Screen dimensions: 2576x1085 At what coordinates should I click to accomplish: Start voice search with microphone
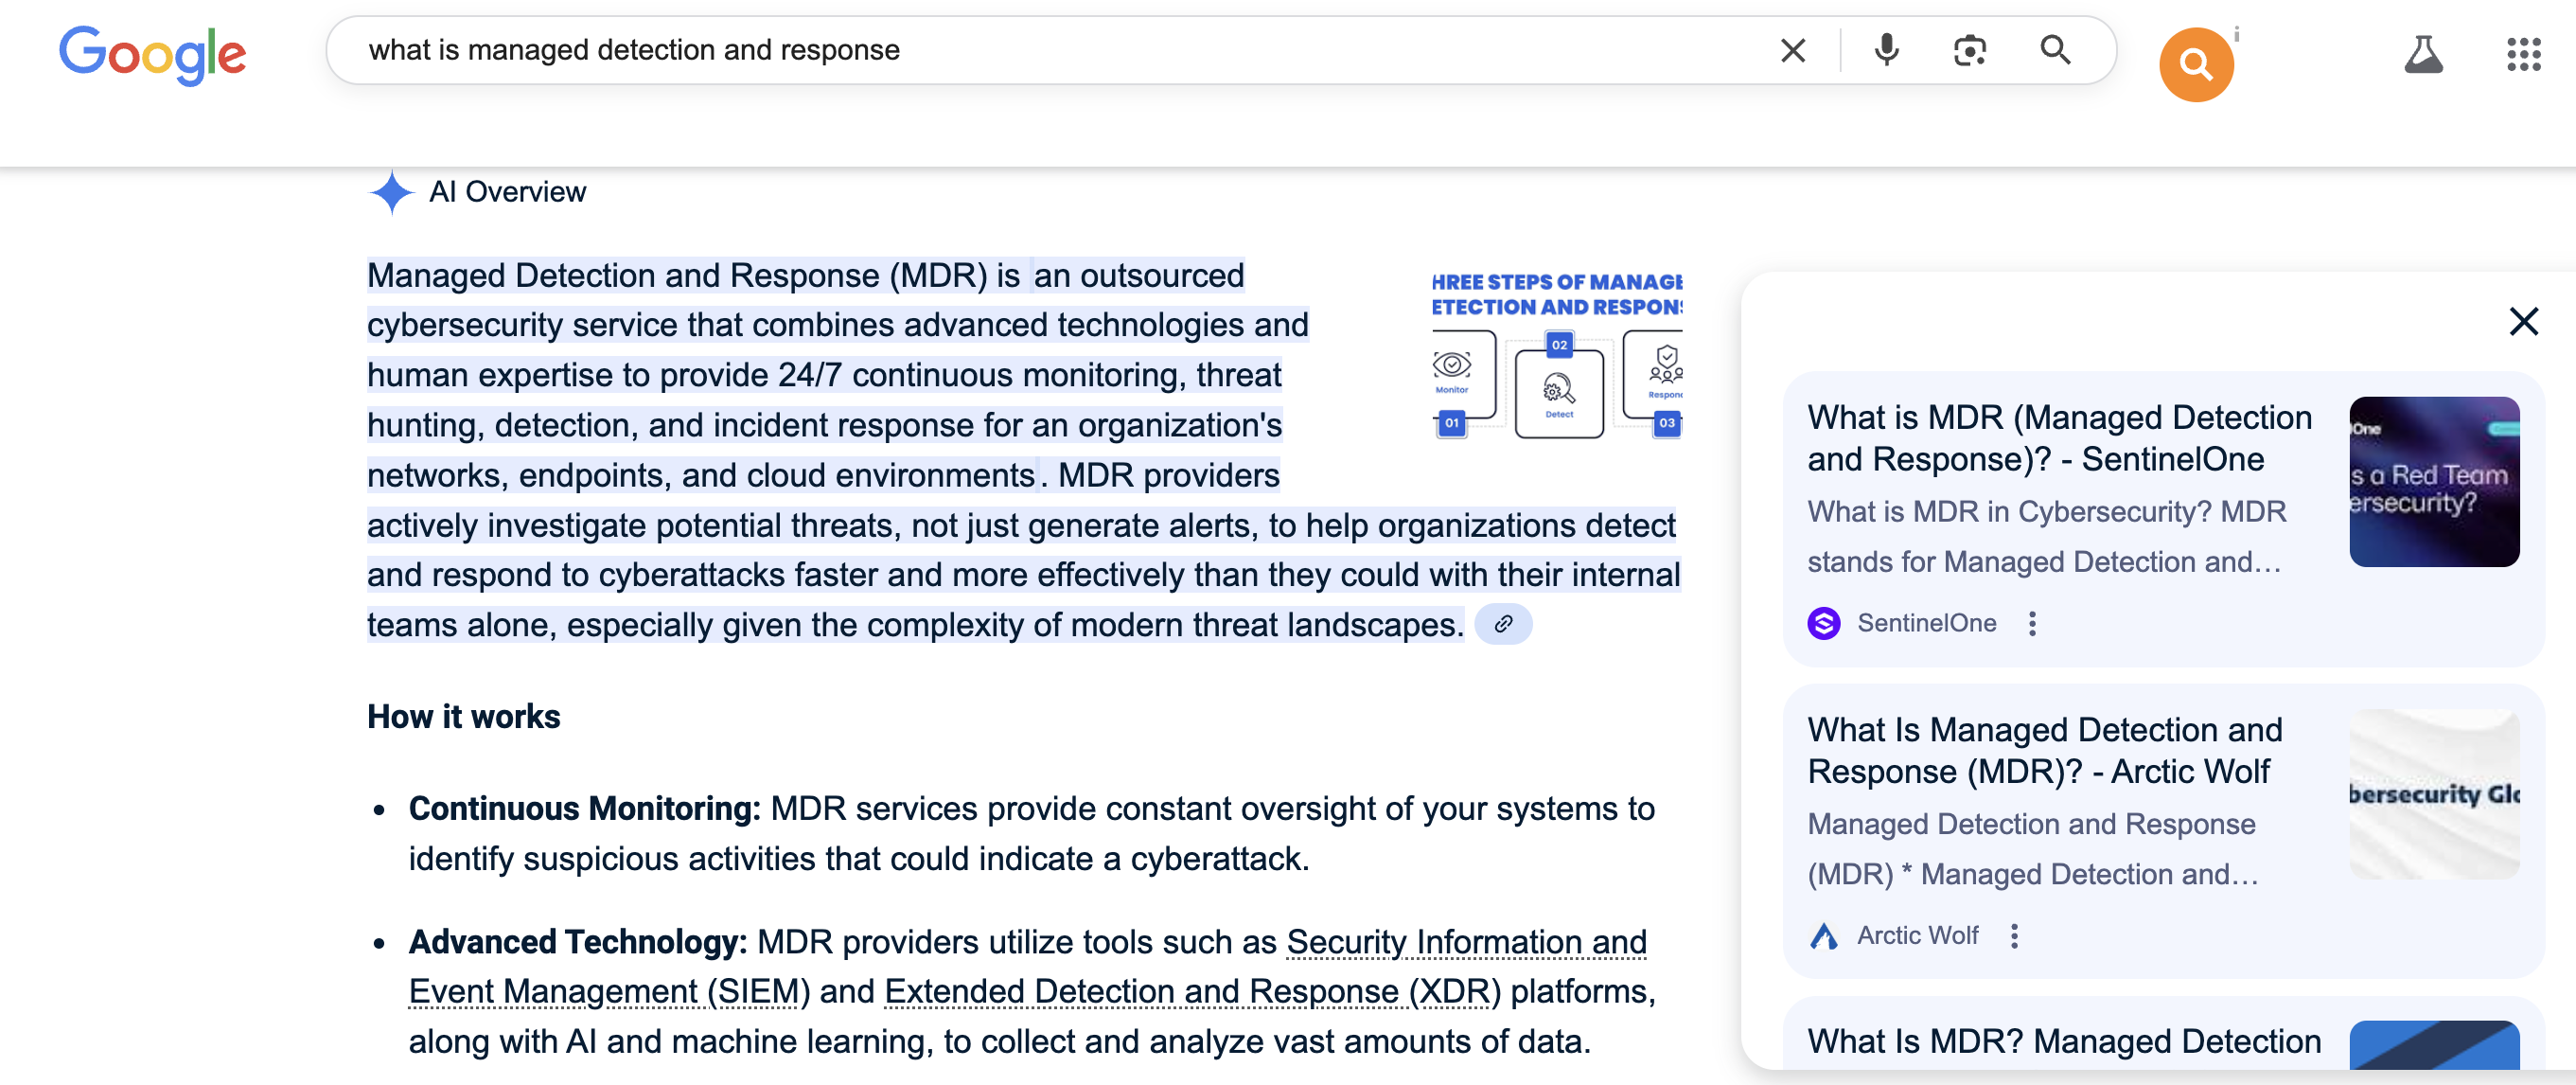pos(1886,50)
